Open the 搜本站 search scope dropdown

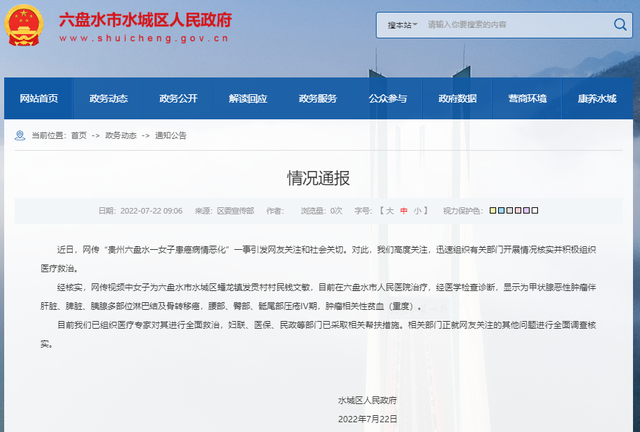click(402, 25)
